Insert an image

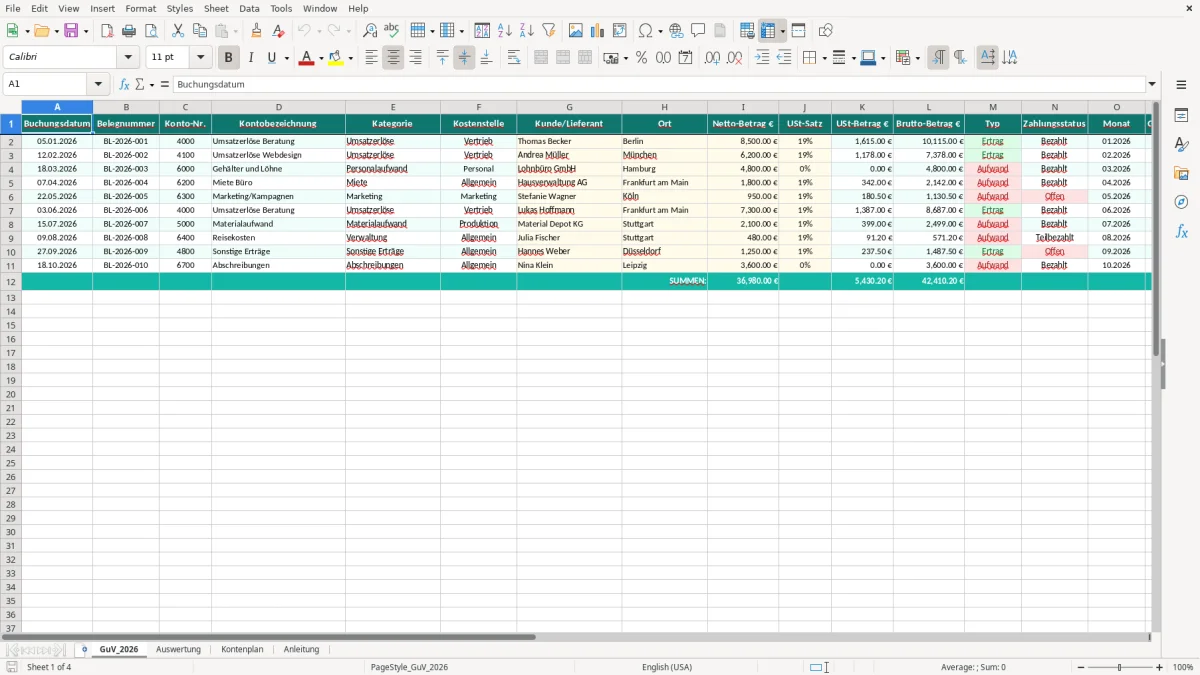(575, 31)
